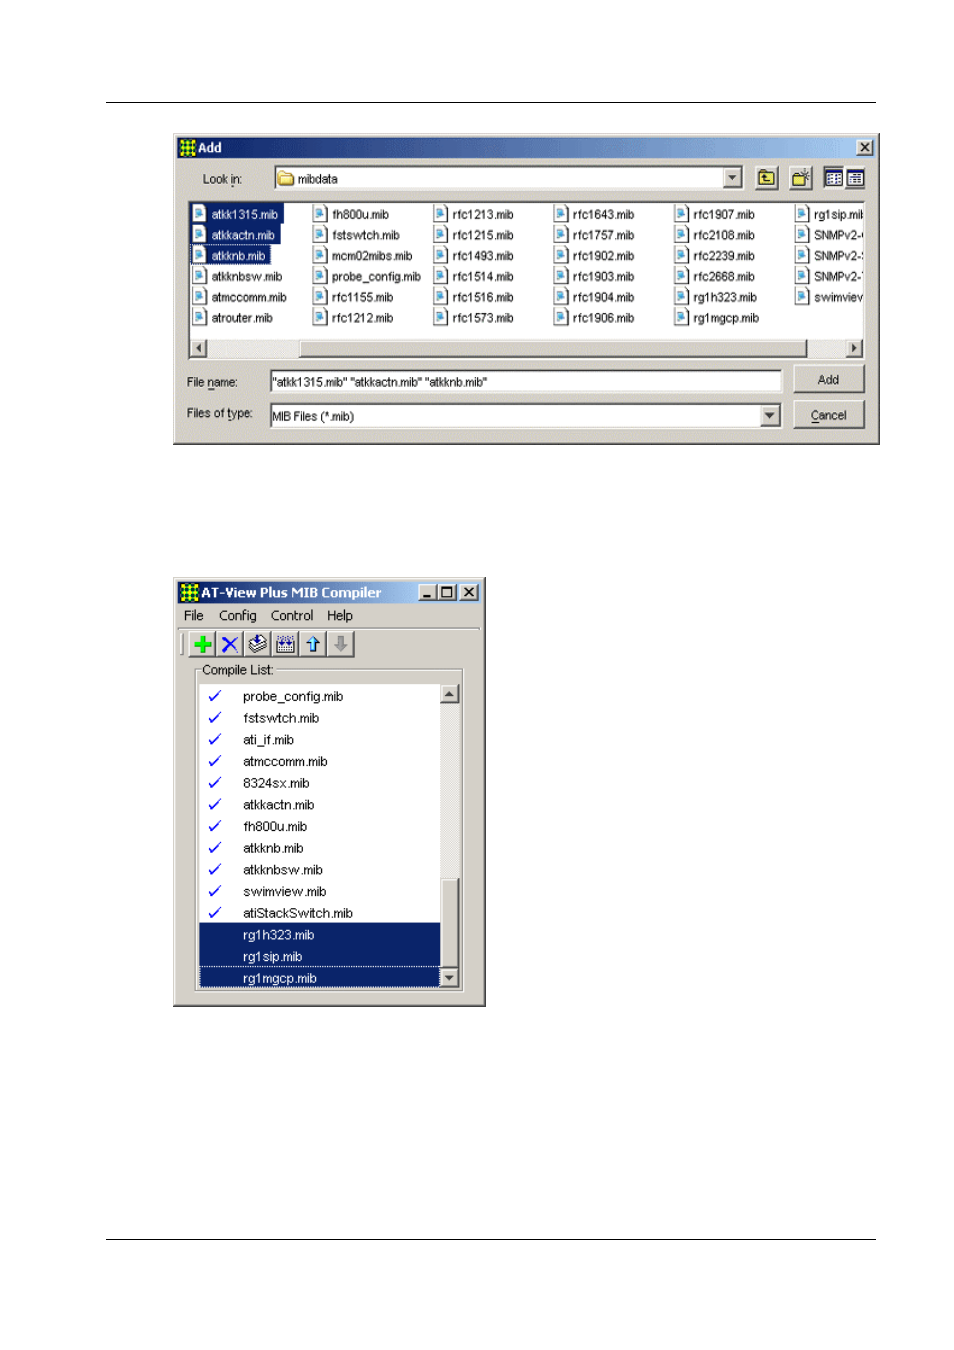Click the File name input field
The width and height of the screenshot is (954, 1350).
coord(526,382)
